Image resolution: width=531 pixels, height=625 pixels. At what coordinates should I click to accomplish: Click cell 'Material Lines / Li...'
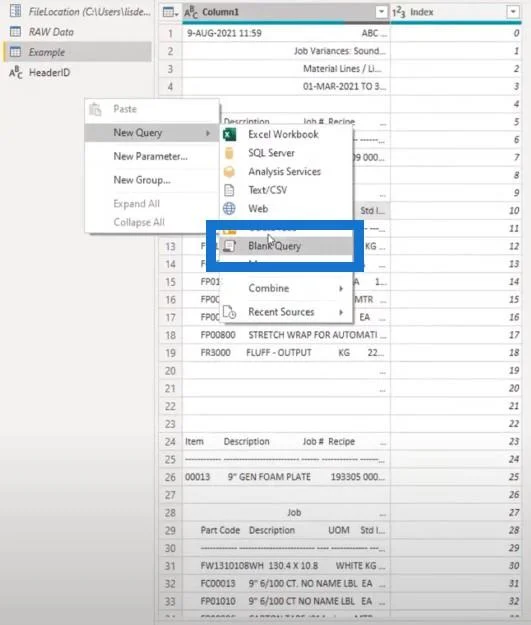(x=286, y=69)
